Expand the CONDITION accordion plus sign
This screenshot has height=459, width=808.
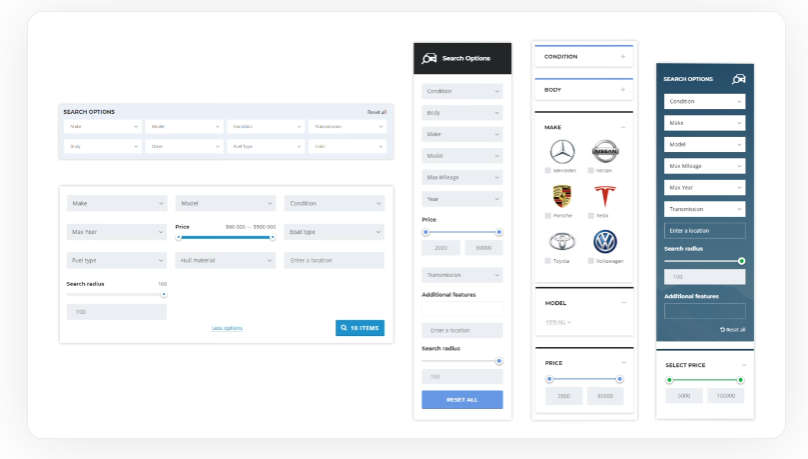point(623,57)
